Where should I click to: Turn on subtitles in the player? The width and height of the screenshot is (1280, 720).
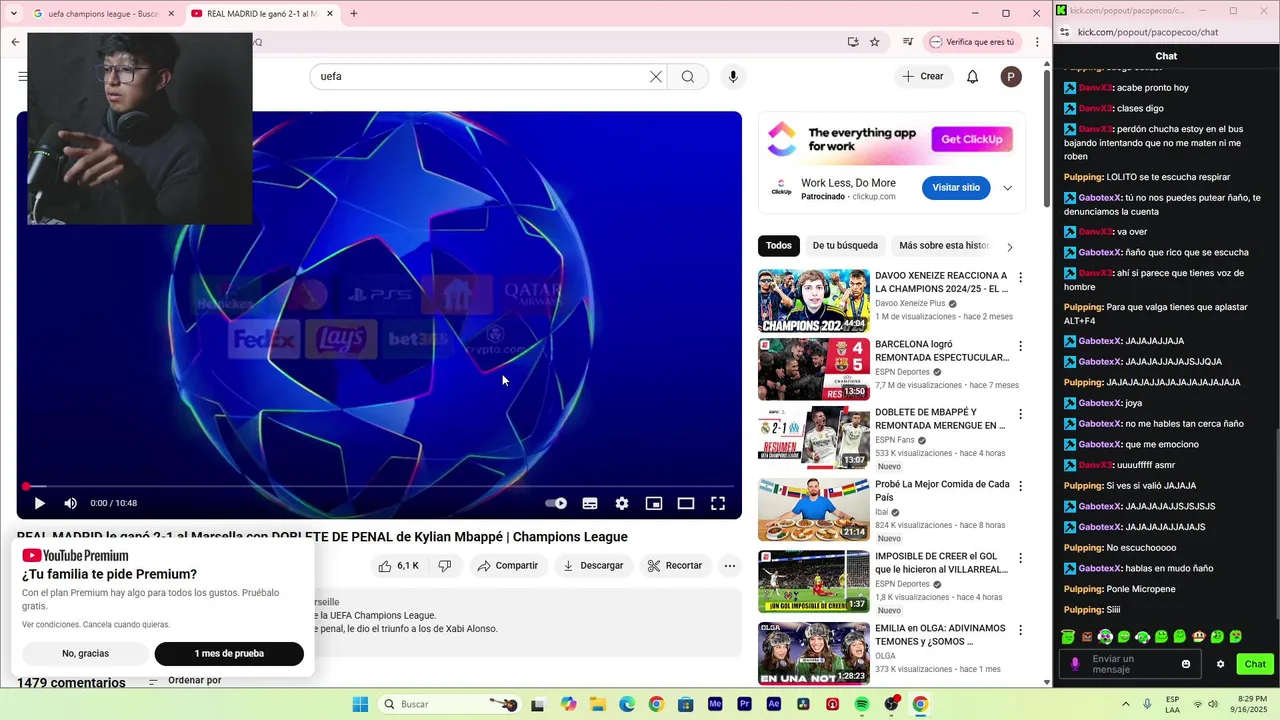(x=590, y=503)
